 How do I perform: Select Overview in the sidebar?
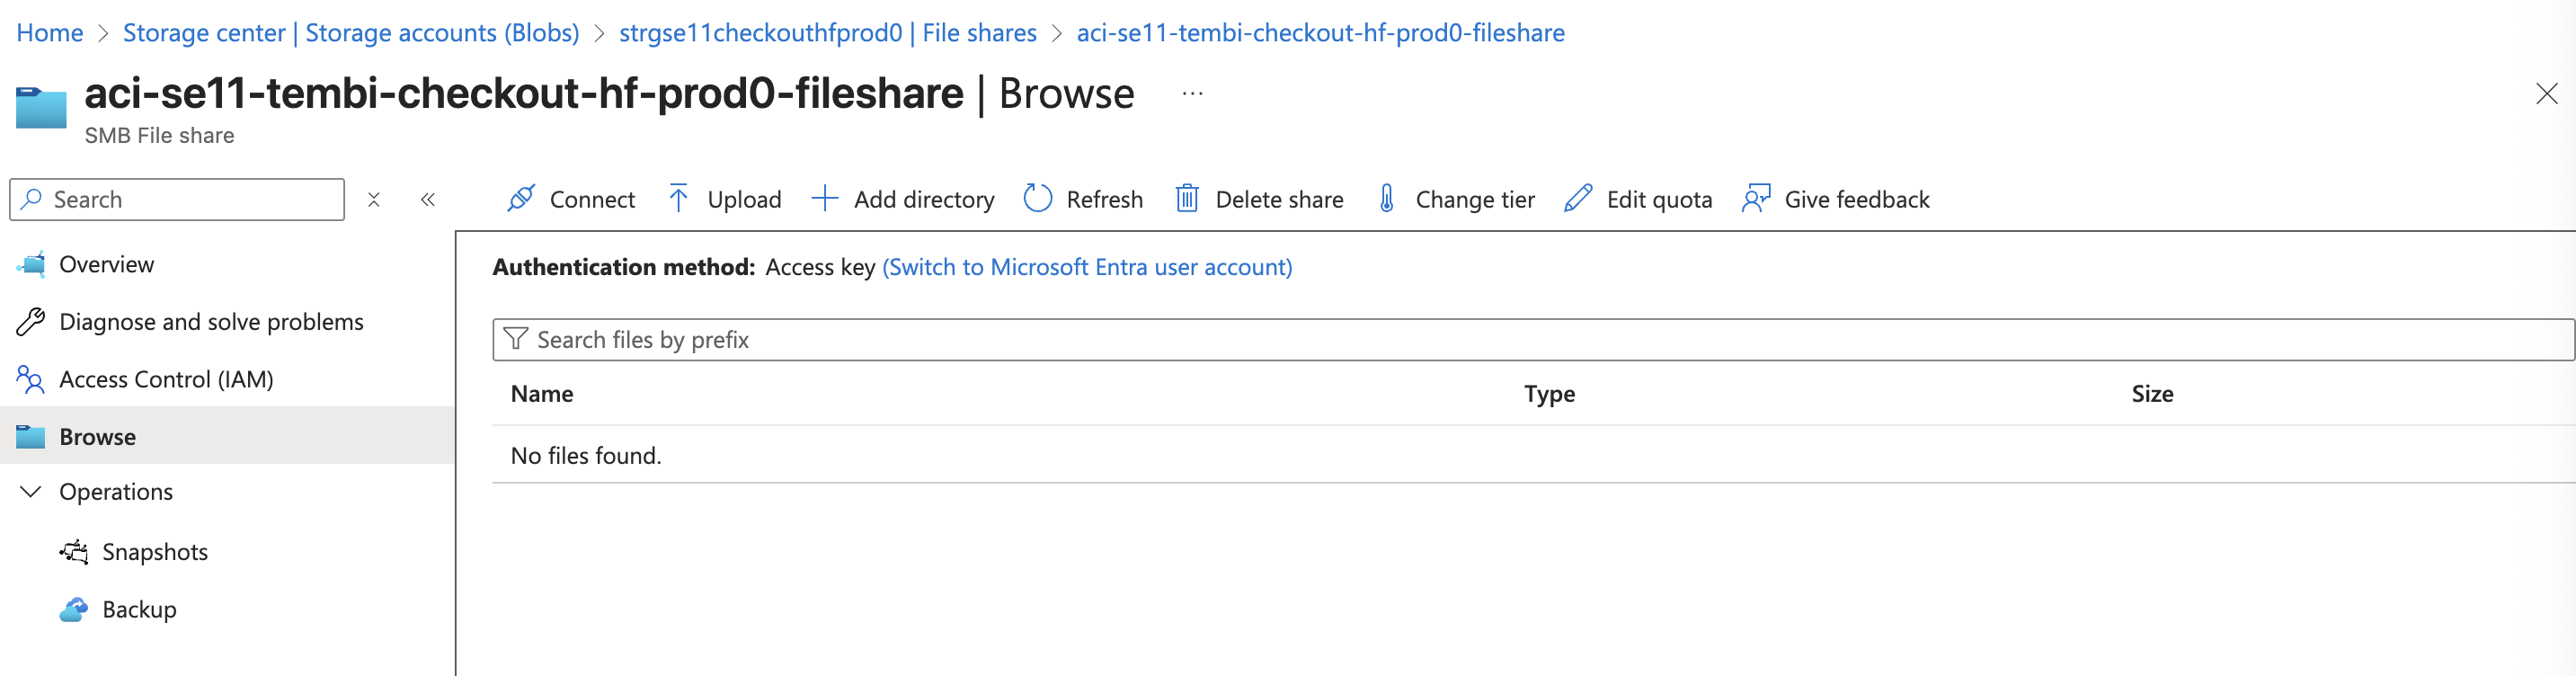[x=107, y=263]
